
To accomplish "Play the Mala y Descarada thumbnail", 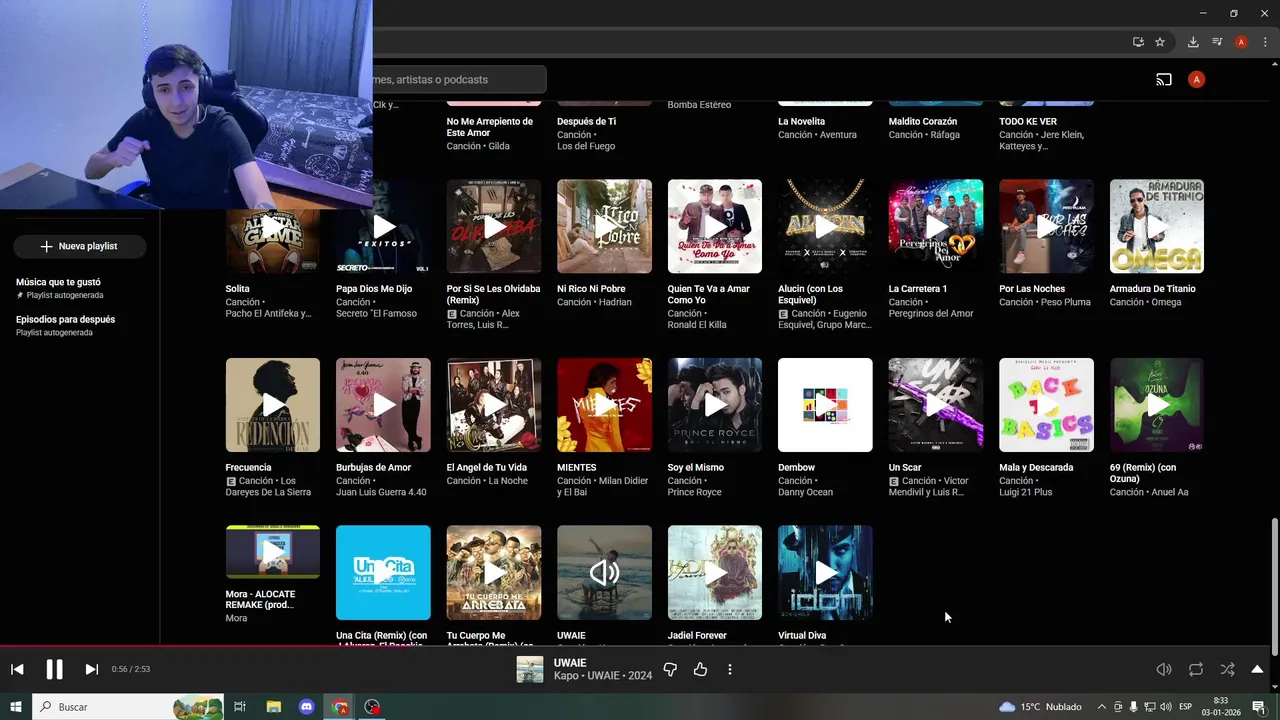I will [x=1046, y=405].
